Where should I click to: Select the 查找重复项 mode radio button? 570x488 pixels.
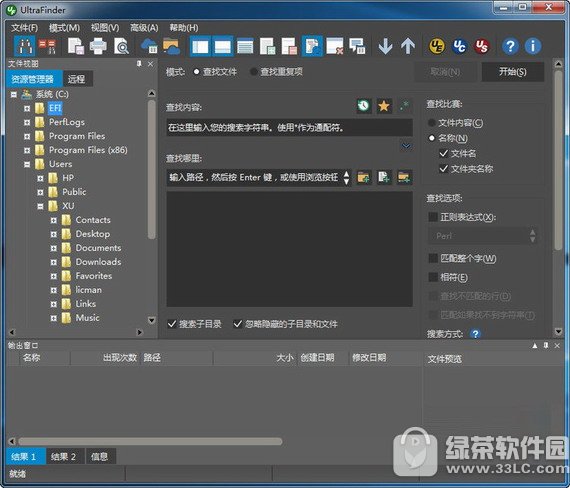pos(254,72)
